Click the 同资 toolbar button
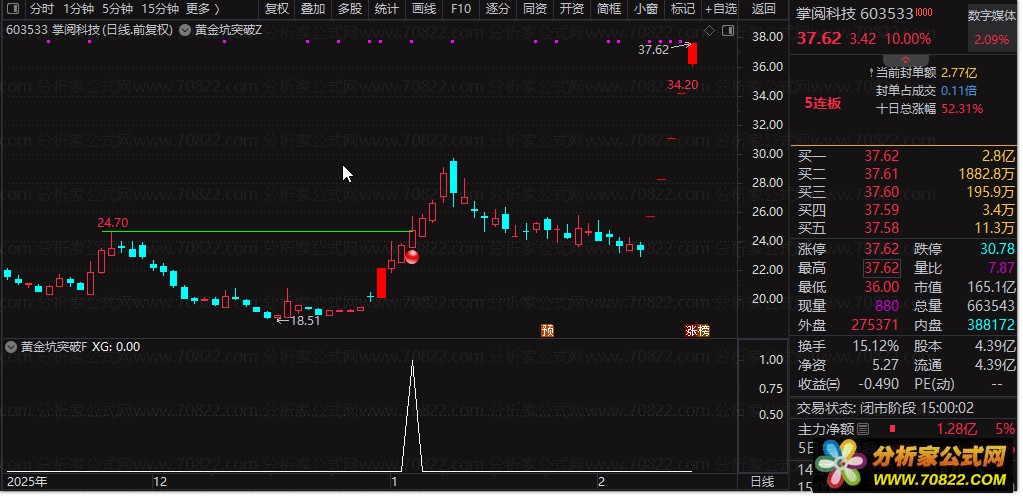 tap(535, 8)
